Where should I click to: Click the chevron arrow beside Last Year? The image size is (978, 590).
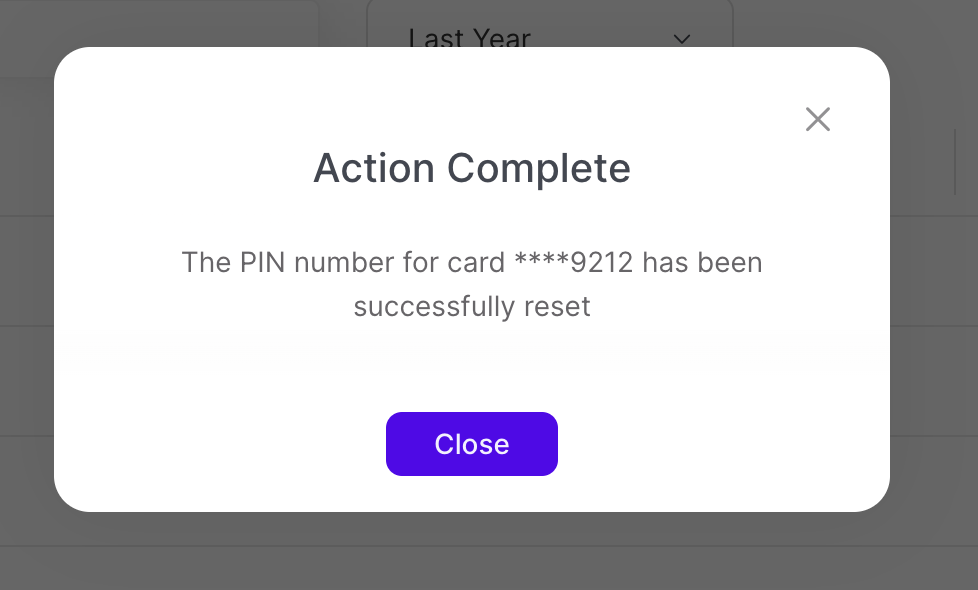coord(682,39)
